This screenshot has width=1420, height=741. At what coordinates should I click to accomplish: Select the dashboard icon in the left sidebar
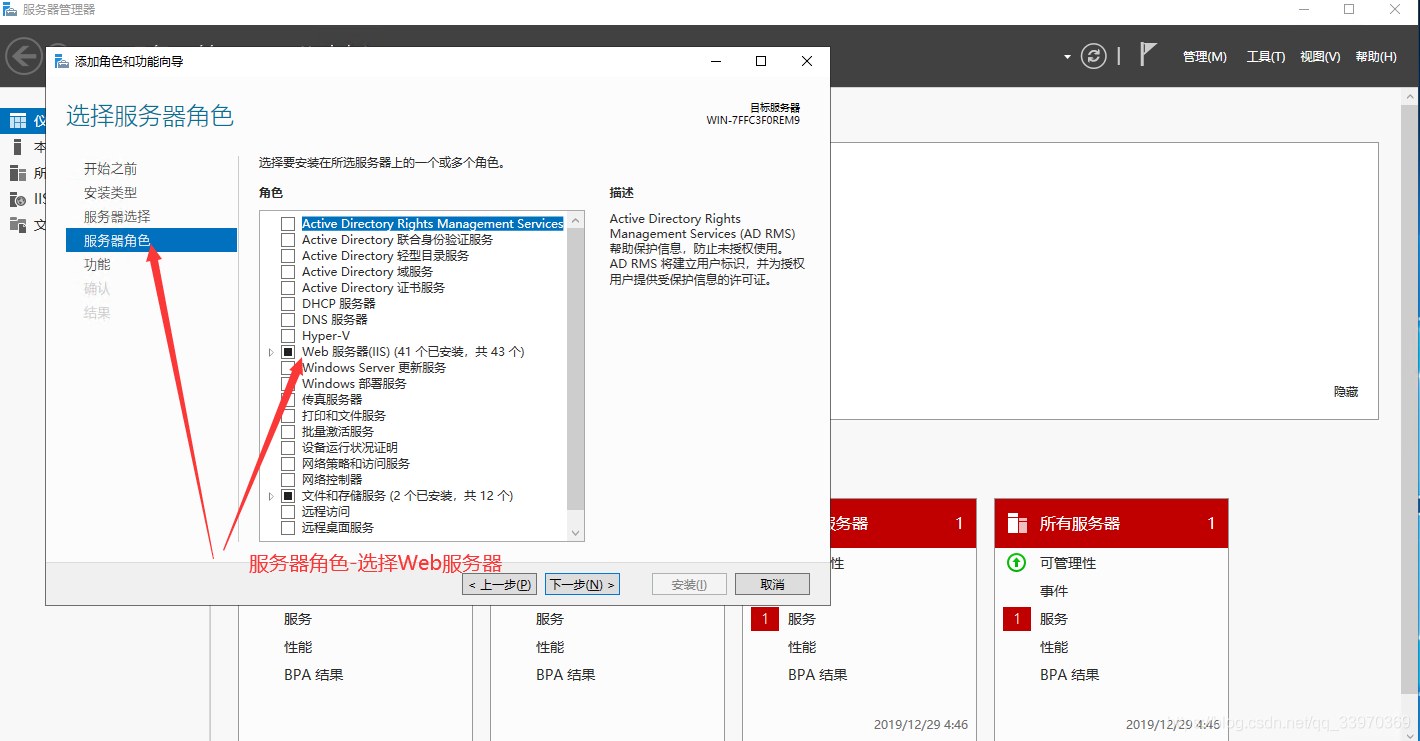pos(17,121)
